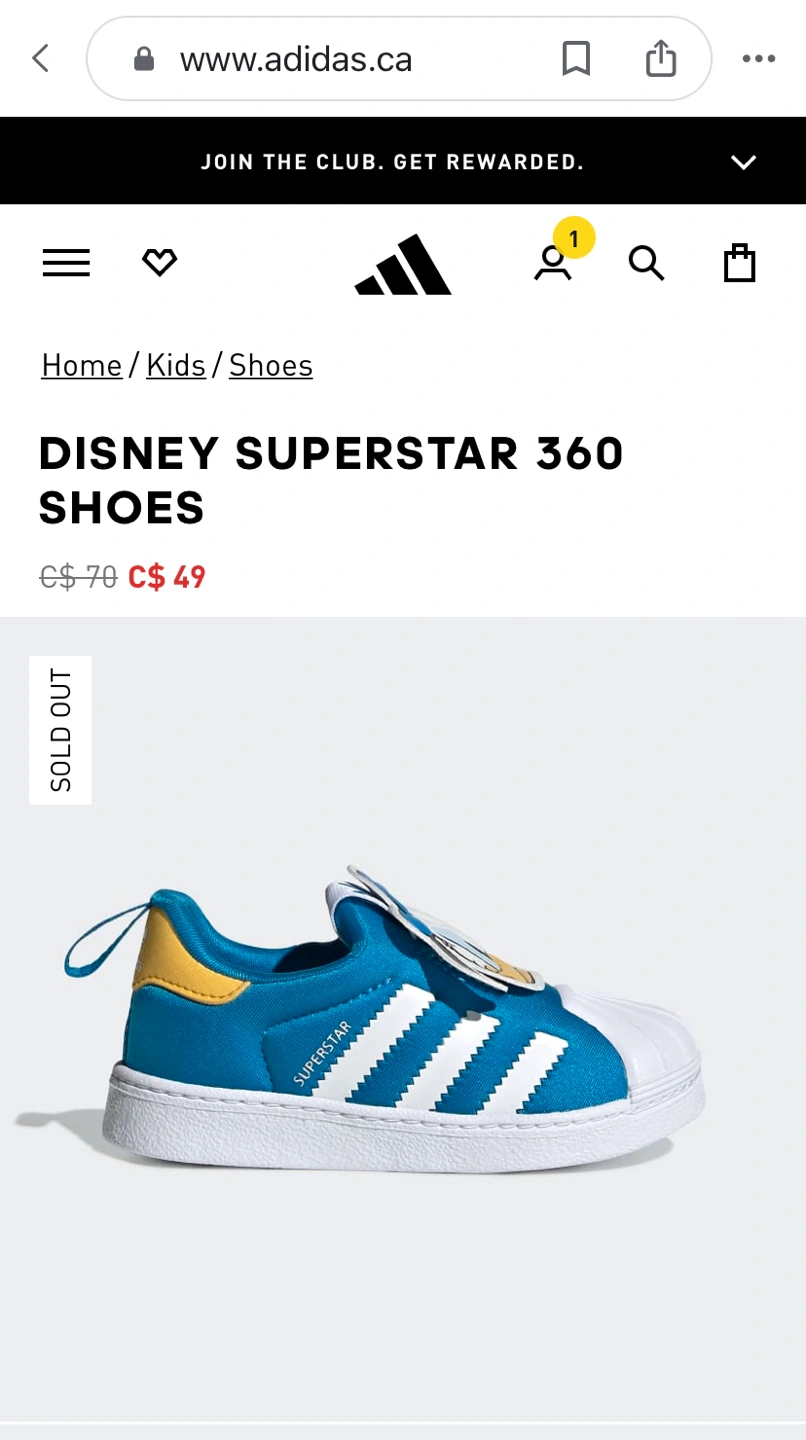Viewport: 806px width, 1440px height.
Task: Go to the Home breadcrumb
Action: pos(81,366)
